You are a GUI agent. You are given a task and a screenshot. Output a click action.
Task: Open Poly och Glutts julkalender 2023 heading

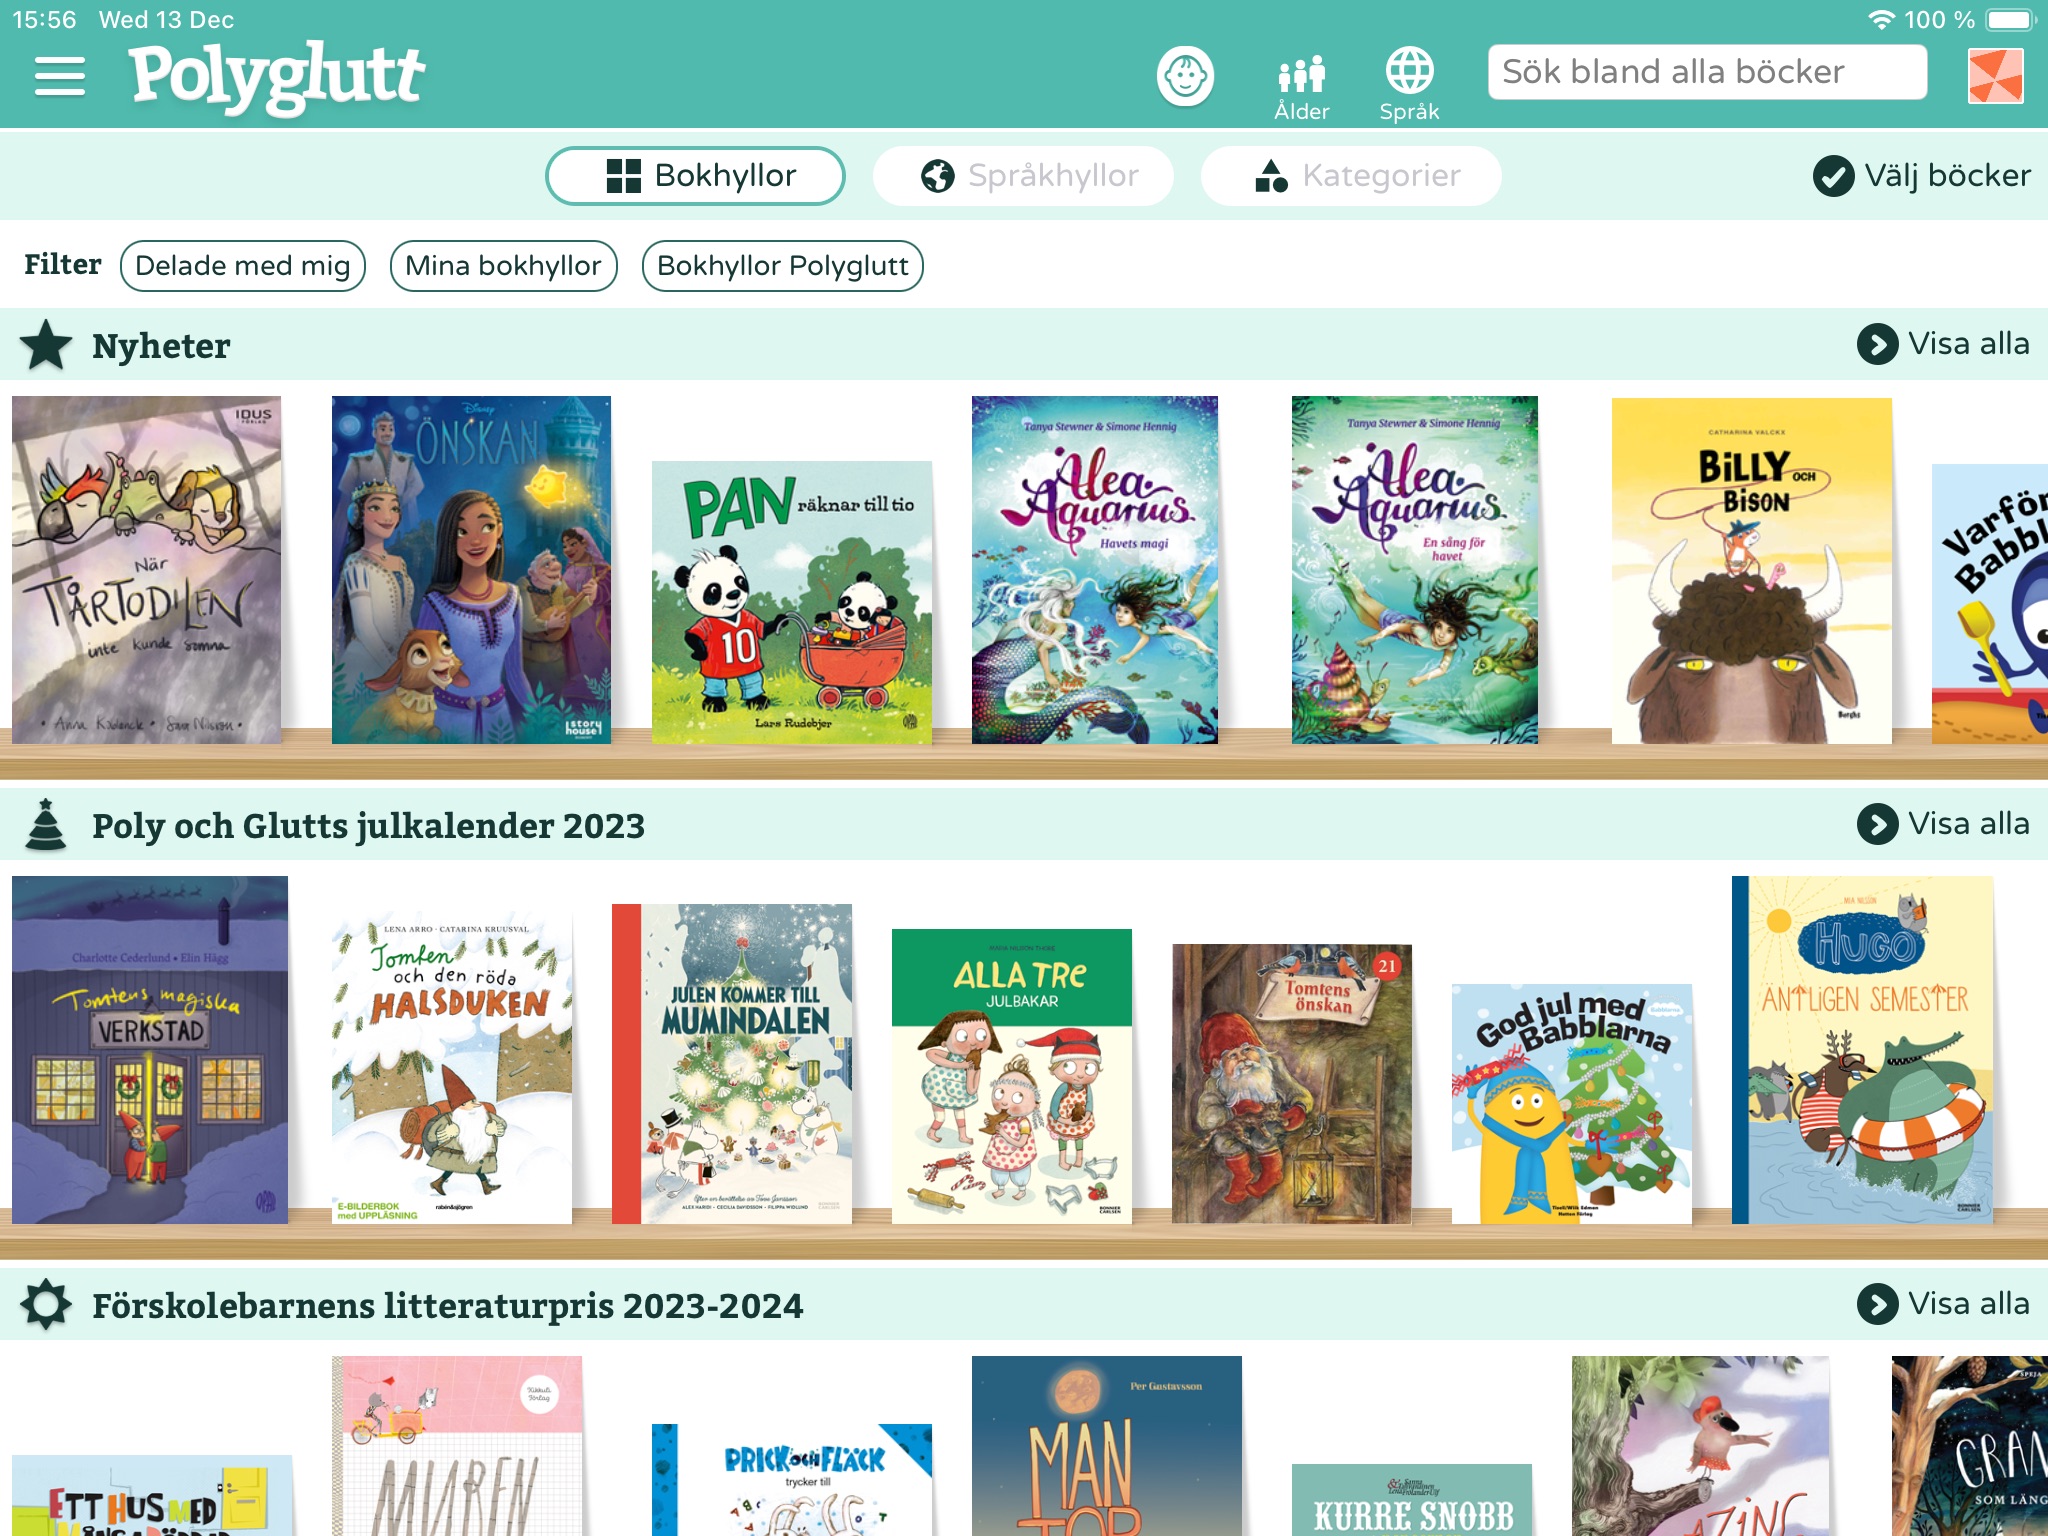(368, 826)
